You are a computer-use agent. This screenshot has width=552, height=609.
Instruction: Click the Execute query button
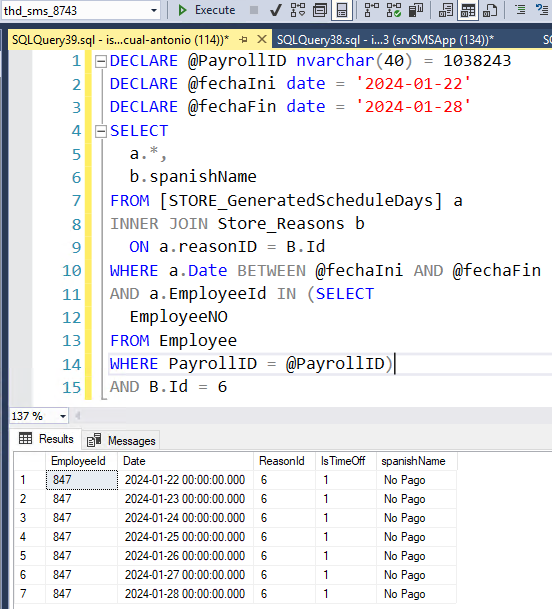(206, 10)
